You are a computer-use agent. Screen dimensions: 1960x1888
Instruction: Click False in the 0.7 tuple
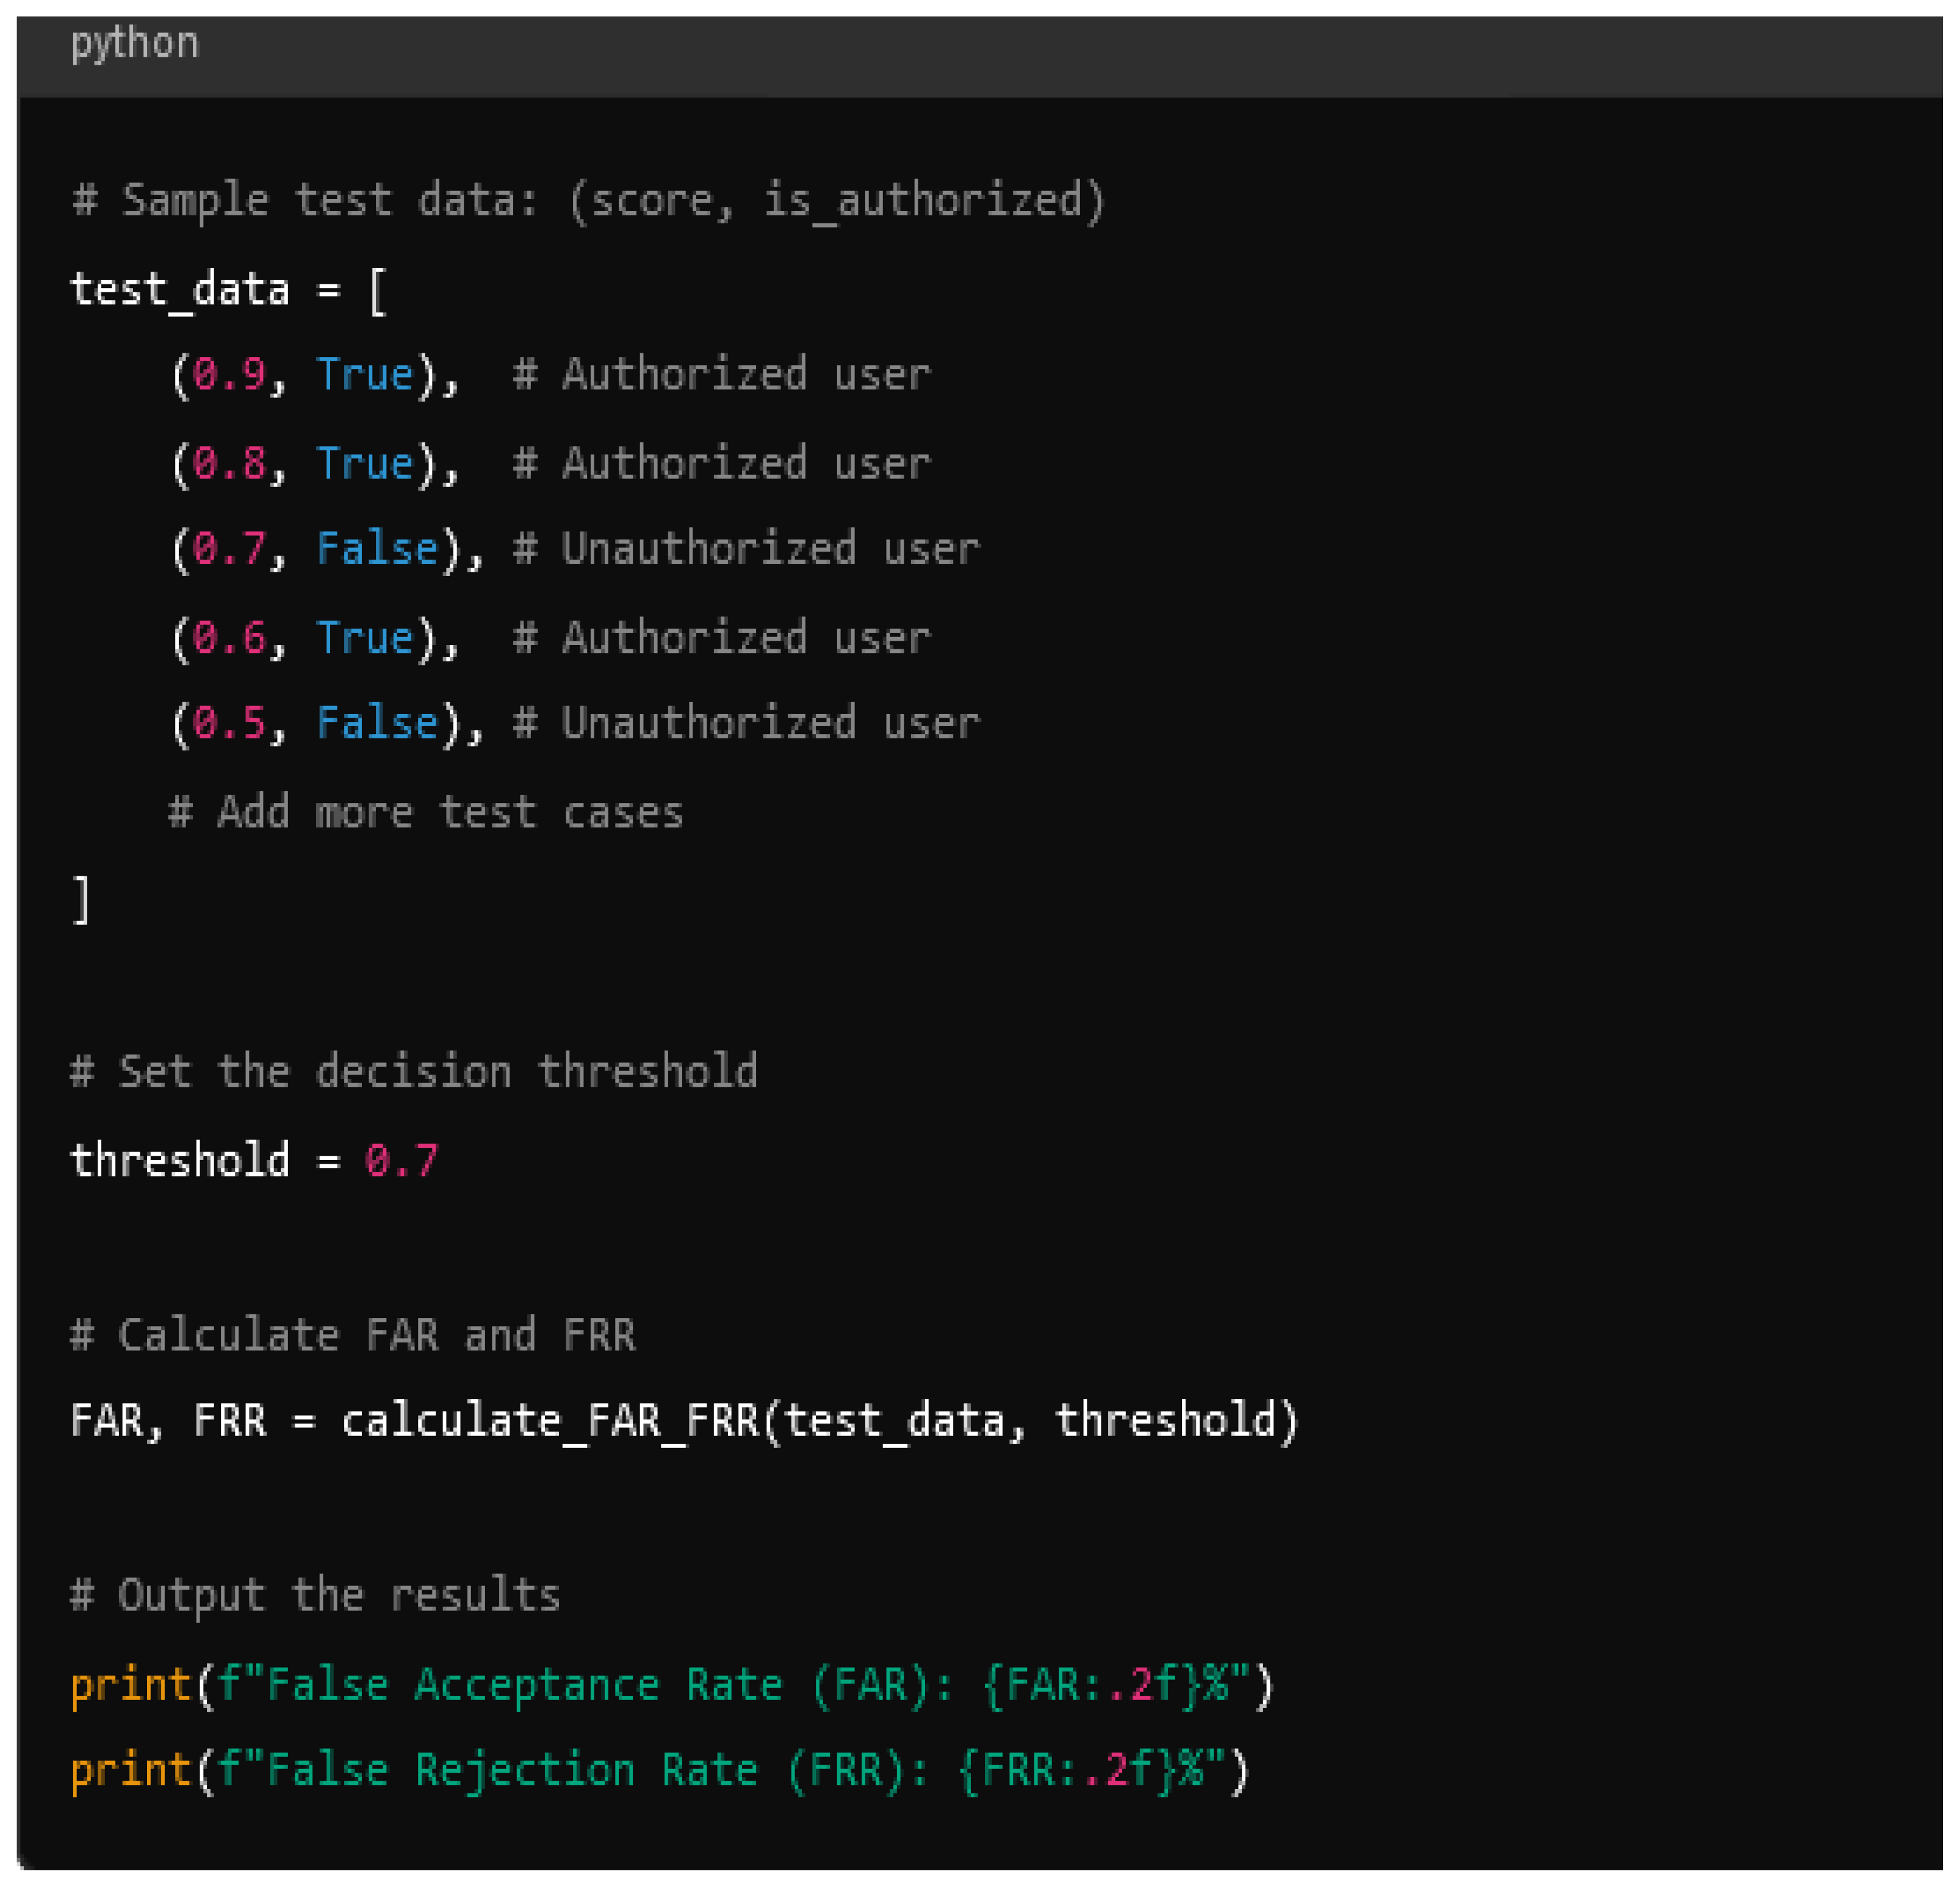(x=377, y=549)
